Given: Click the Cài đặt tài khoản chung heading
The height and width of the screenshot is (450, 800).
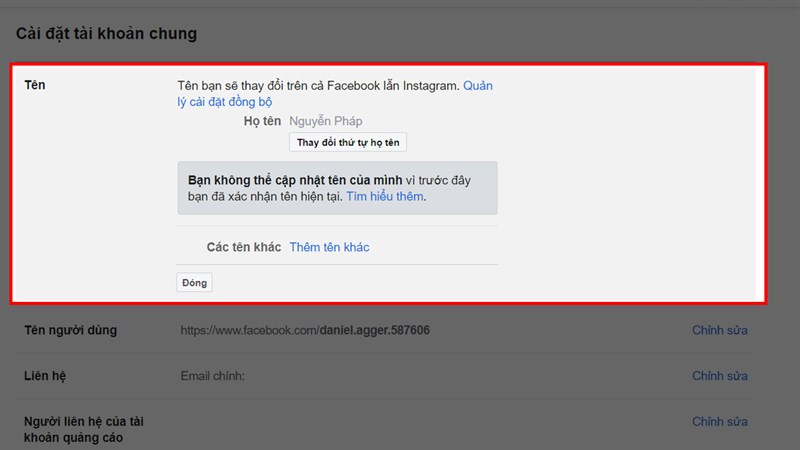Looking at the screenshot, I should [x=106, y=34].
